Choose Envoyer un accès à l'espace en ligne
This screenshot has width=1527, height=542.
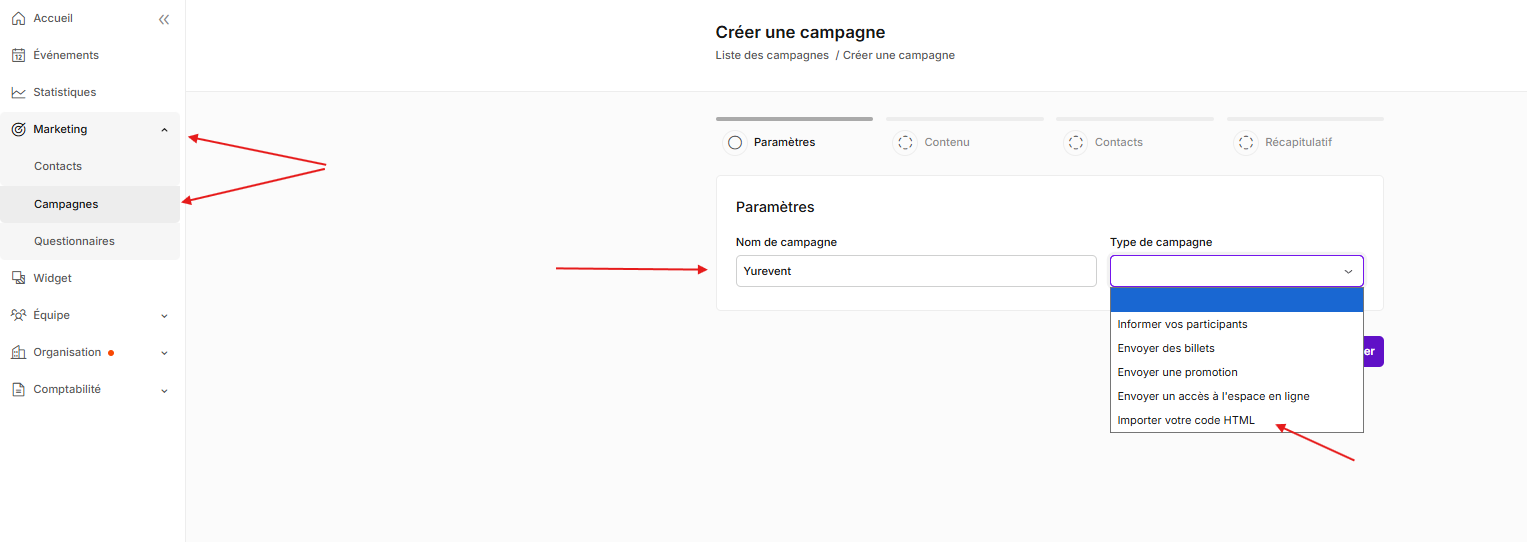1236,396
